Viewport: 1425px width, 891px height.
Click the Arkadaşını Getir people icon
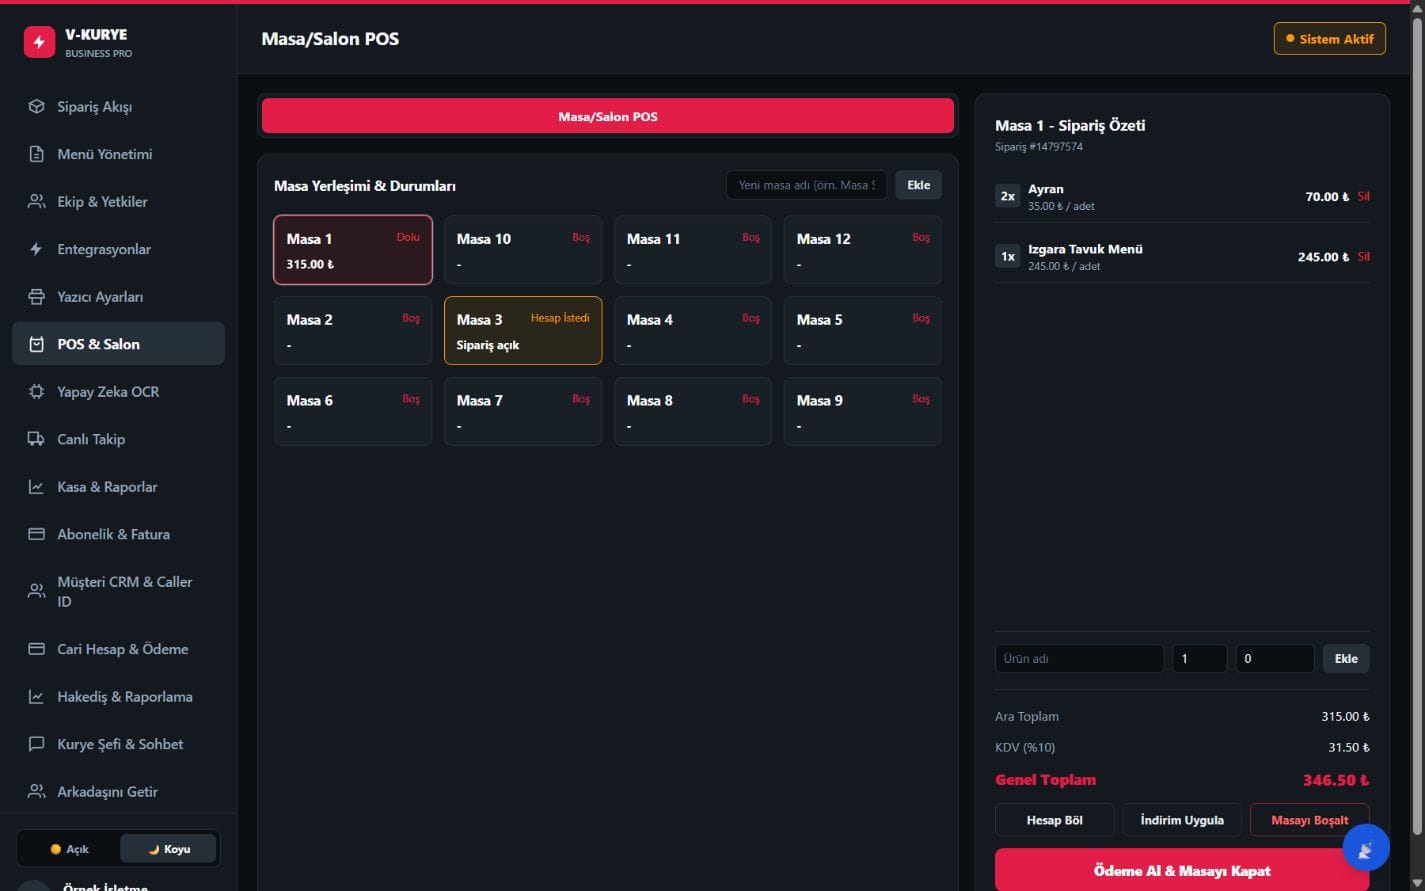(36, 792)
